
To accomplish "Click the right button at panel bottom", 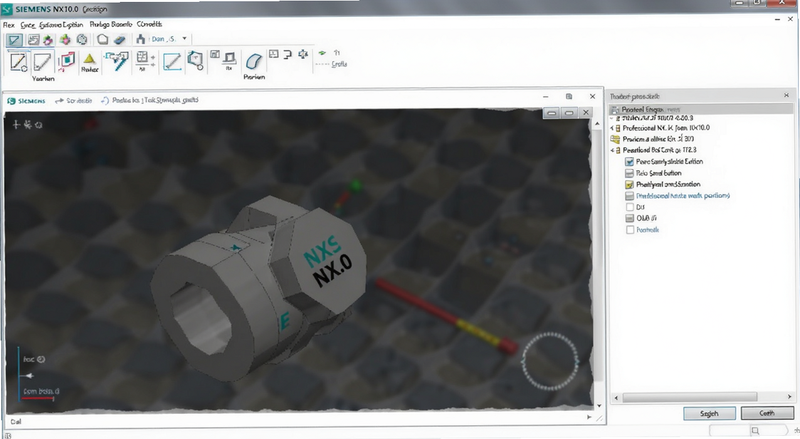I will pos(767,412).
